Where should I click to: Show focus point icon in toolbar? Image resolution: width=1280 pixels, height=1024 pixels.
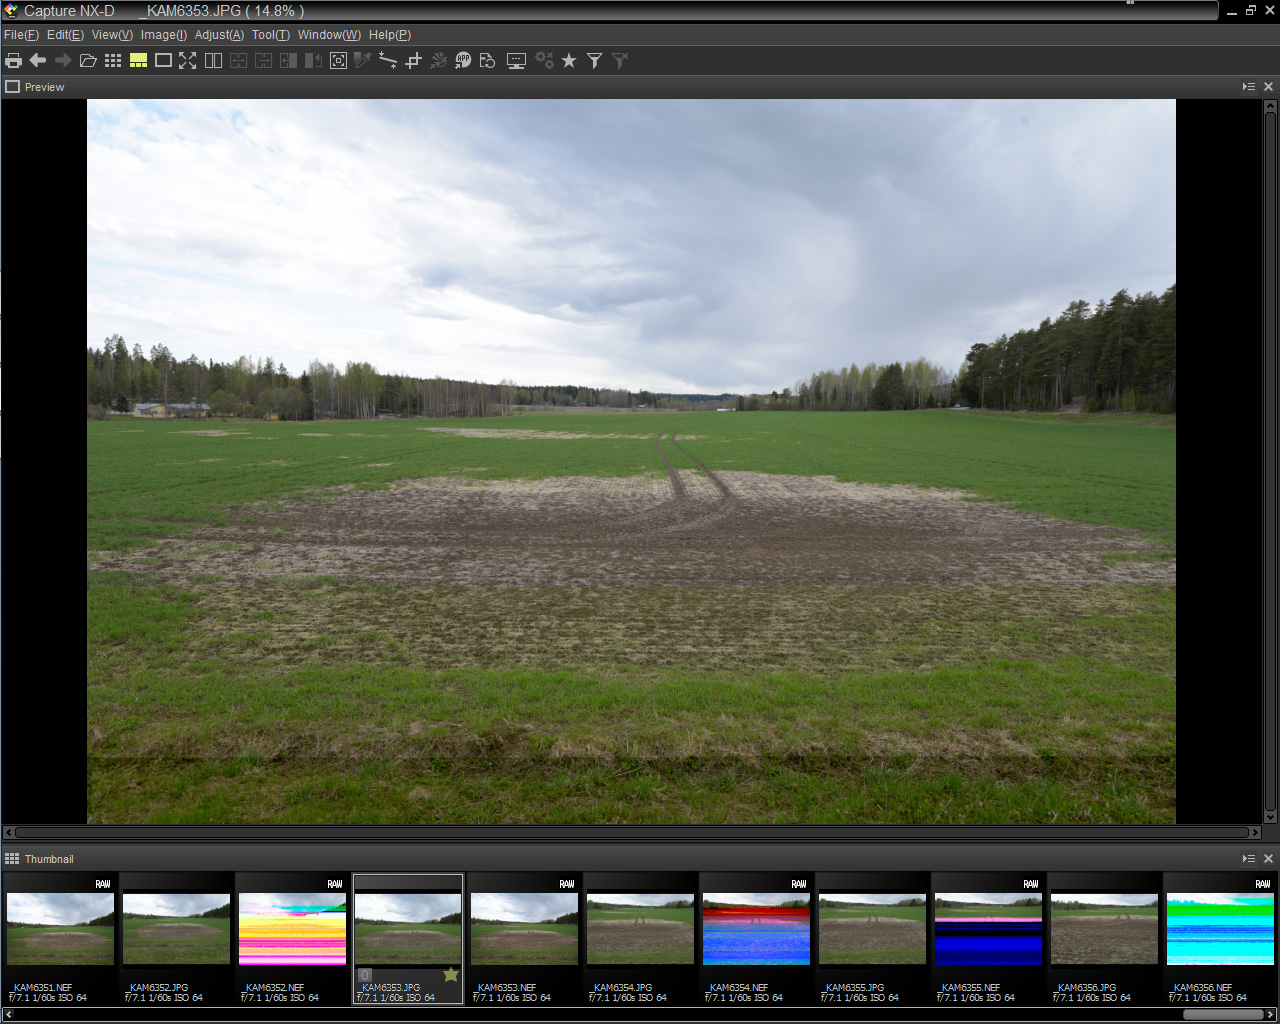[x=338, y=61]
